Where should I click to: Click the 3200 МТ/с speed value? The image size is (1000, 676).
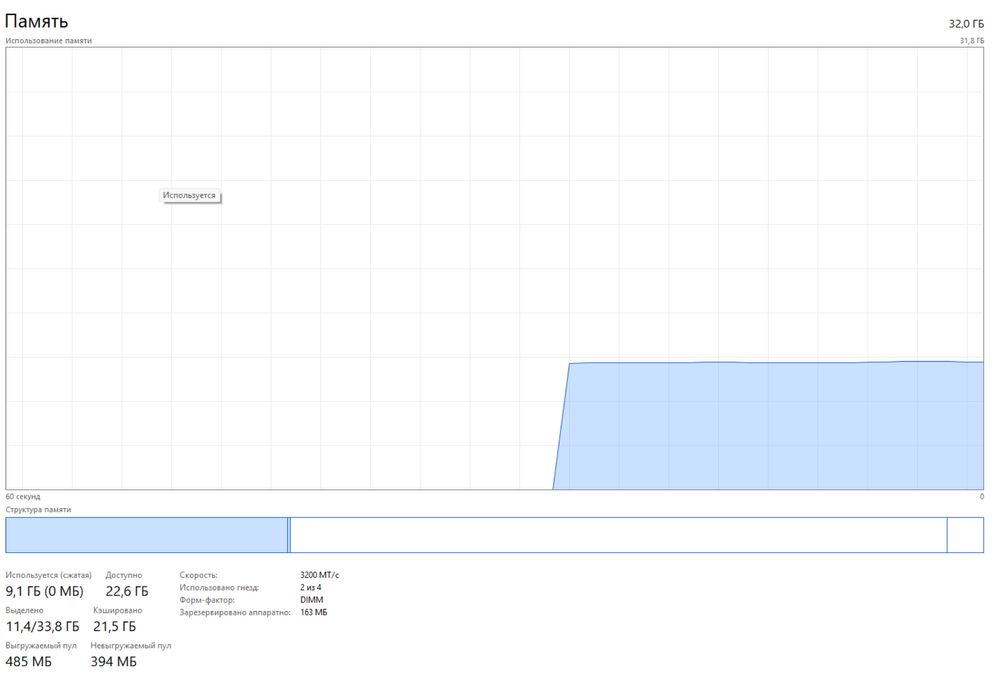[x=320, y=575]
